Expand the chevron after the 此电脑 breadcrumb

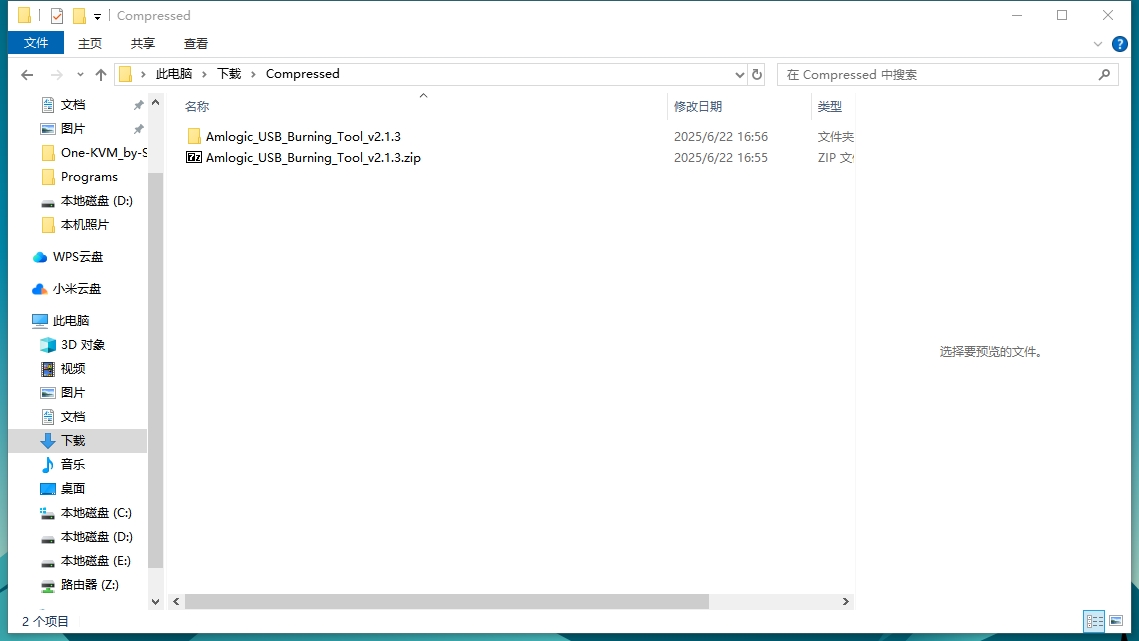[x=205, y=74]
